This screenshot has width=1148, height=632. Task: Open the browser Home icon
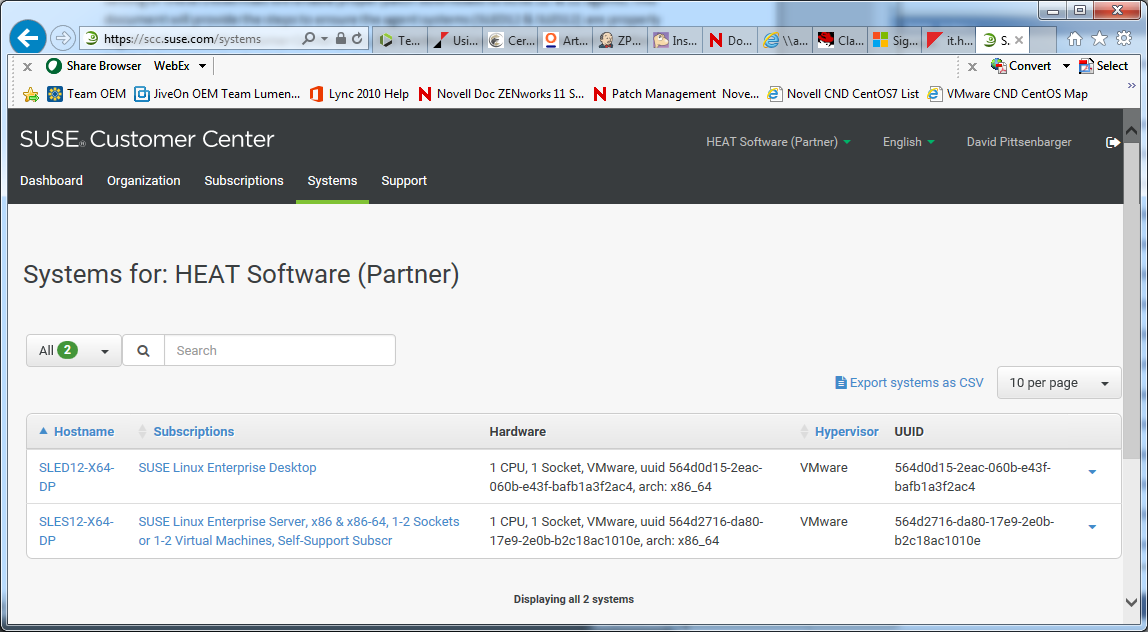pyautogui.click(x=1075, y=39)
